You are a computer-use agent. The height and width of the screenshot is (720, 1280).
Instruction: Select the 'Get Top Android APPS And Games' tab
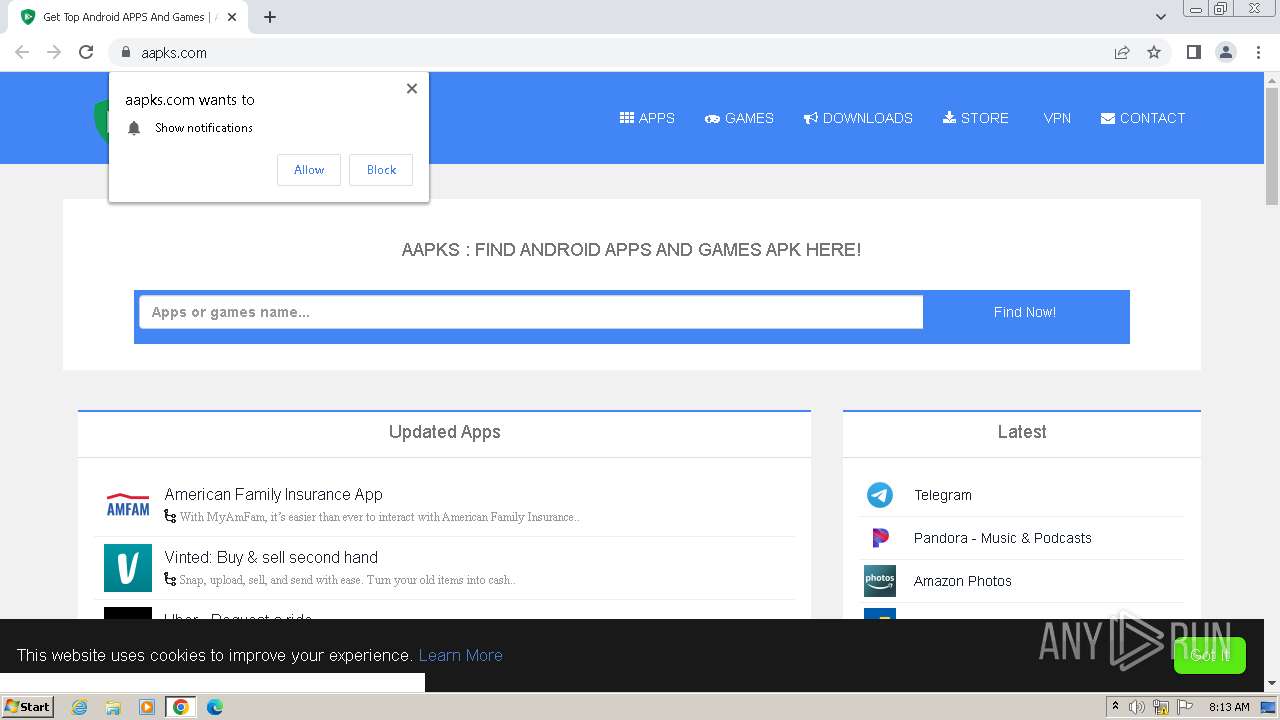pos(128,17)
